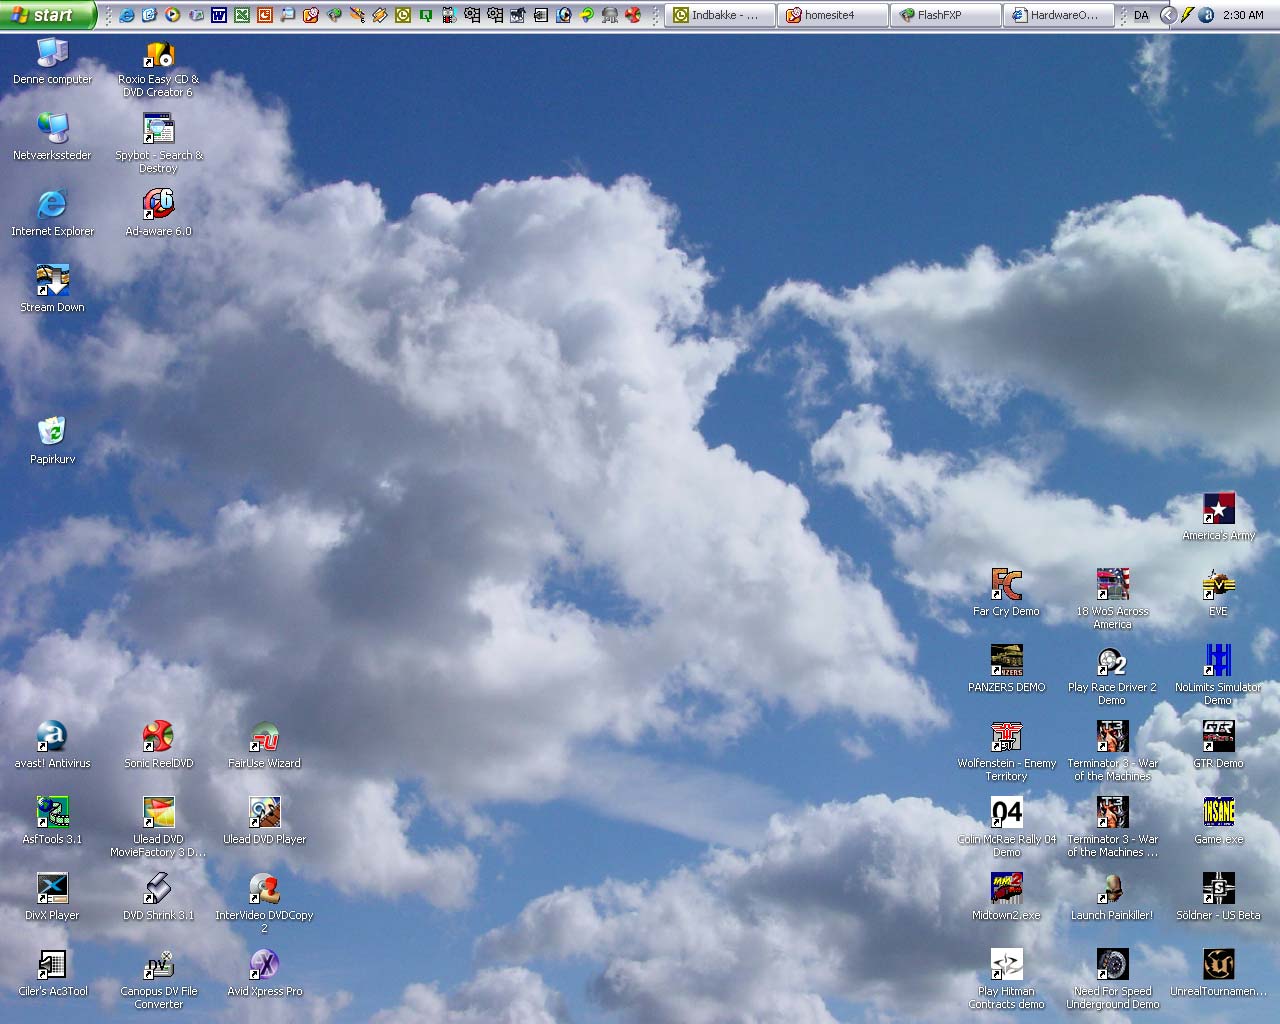Open Microsoft Excel from Quick Launch

241,15
